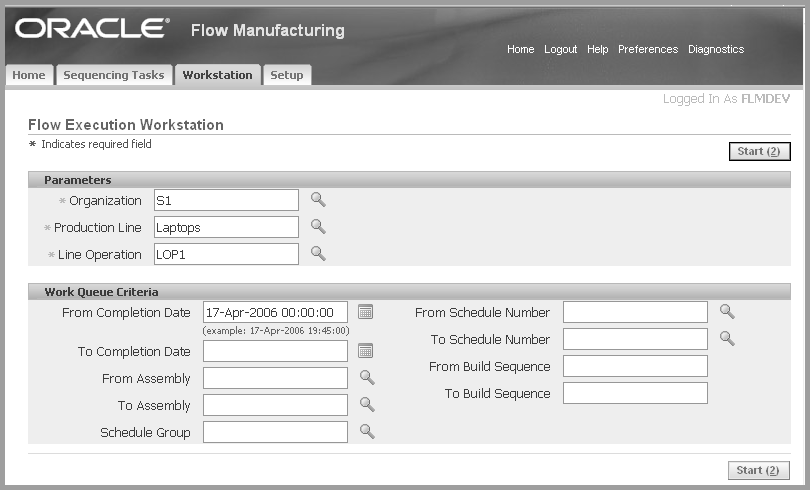Screen dimensions: 810x490
Task: Click the To Completion Date field
Action: coord(275,351)
